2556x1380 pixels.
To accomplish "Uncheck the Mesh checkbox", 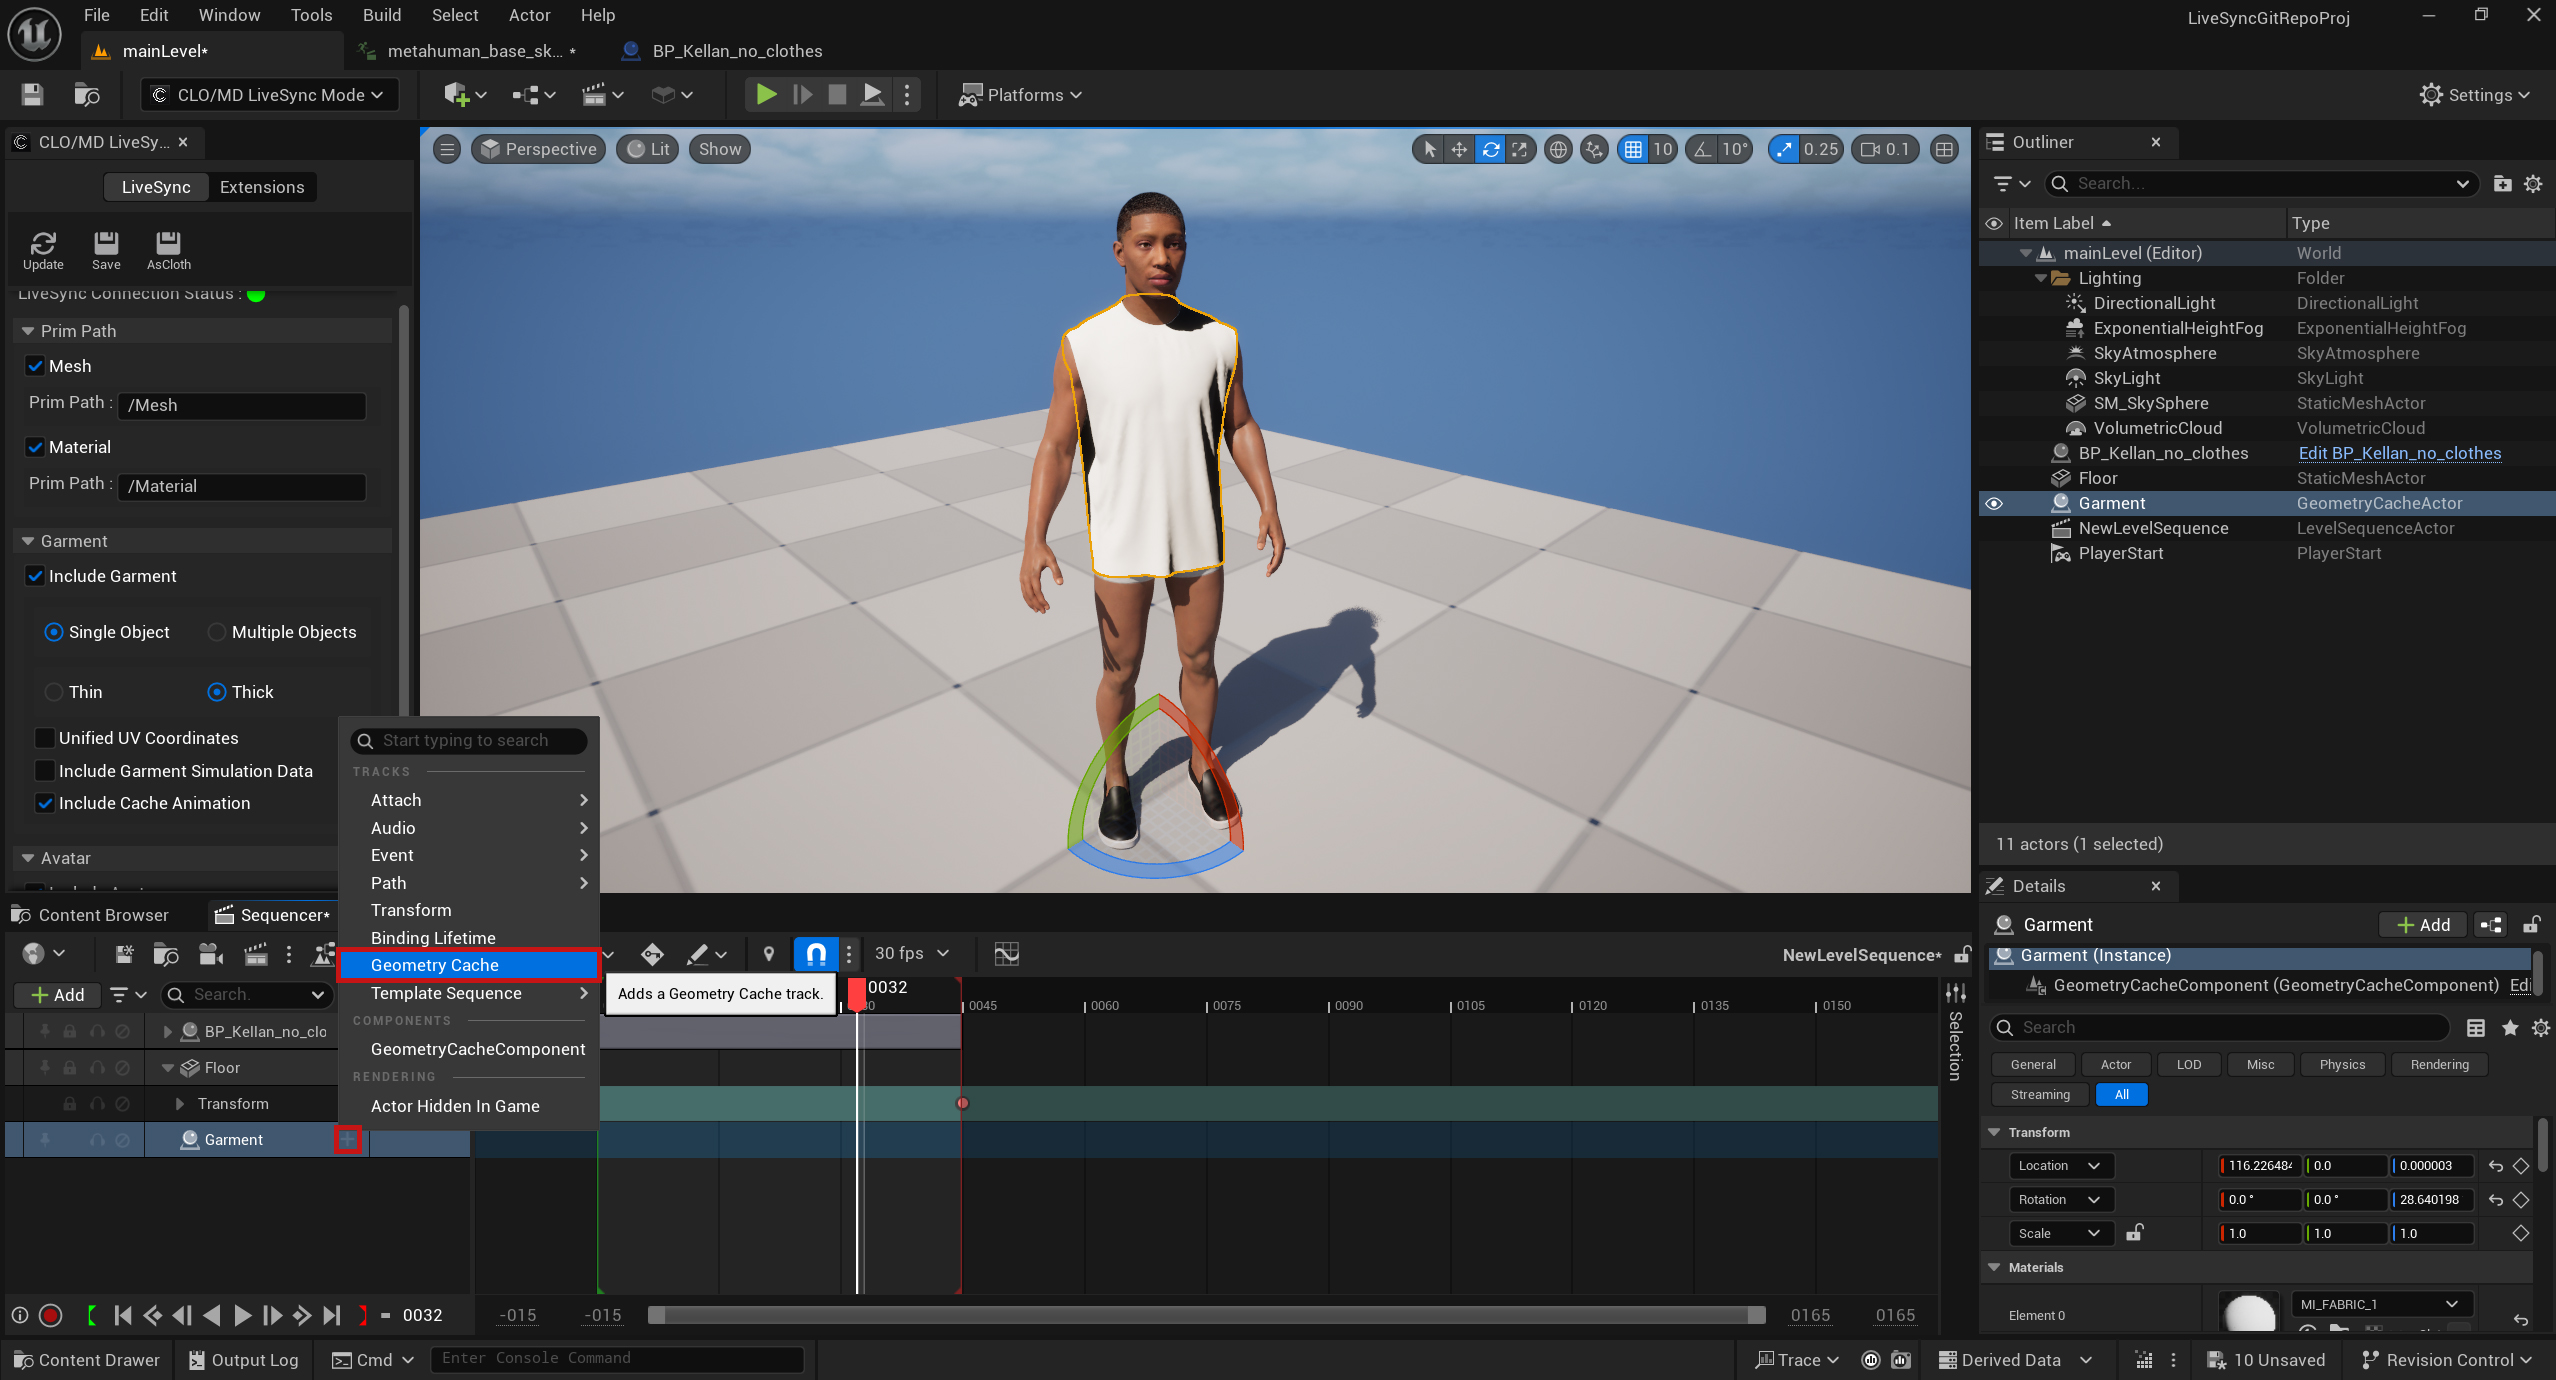I will (35, 366).
